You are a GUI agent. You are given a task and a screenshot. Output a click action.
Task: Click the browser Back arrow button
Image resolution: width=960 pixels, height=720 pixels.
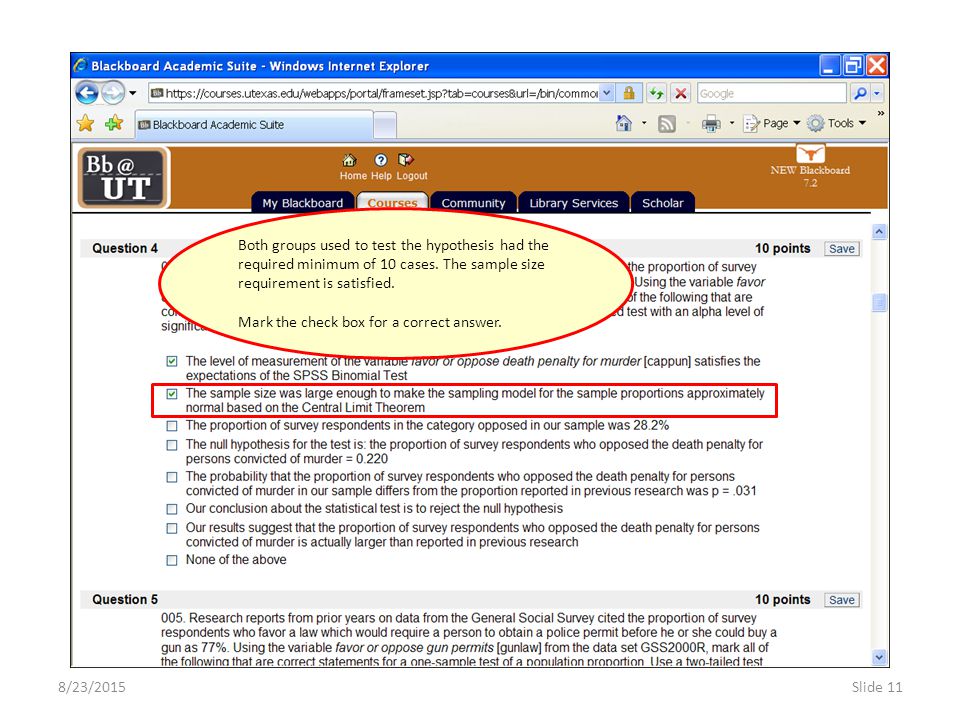pyautogui.click(x=87, y=93)
